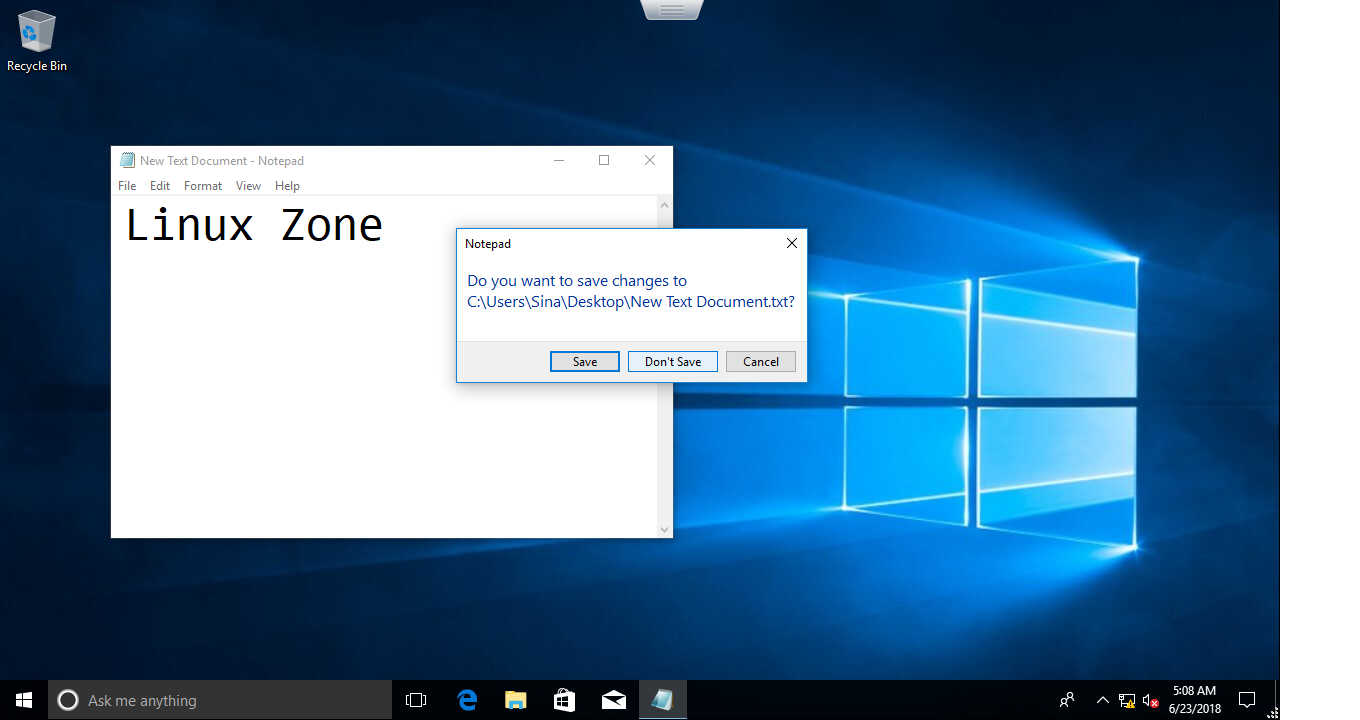Open the People icon in the system tray

pos(1067,700)
